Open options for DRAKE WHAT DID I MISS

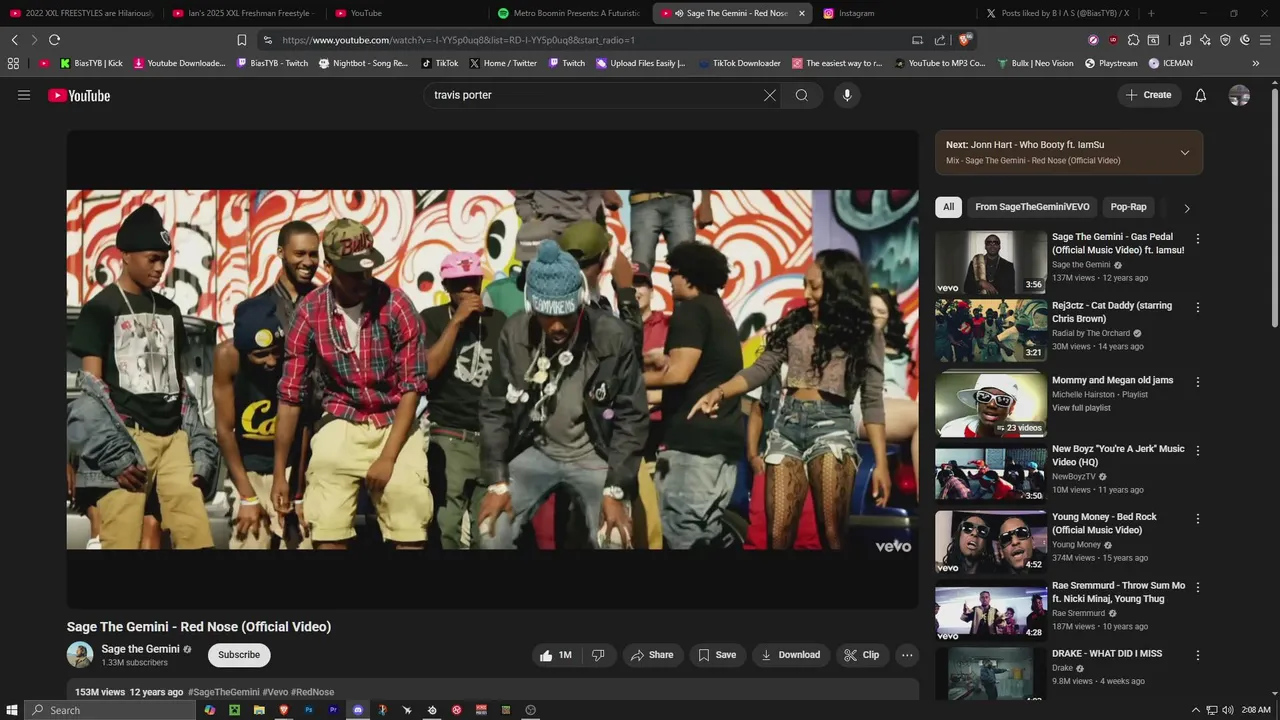click(x=1197, y=655)
